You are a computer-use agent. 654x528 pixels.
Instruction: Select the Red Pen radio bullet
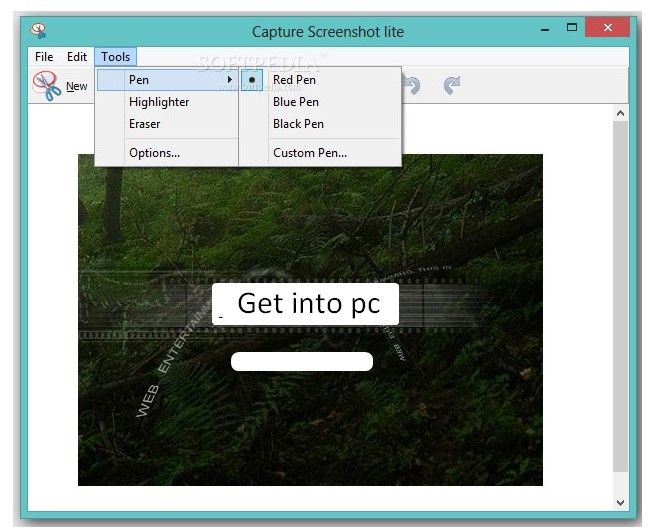(252, 80)
